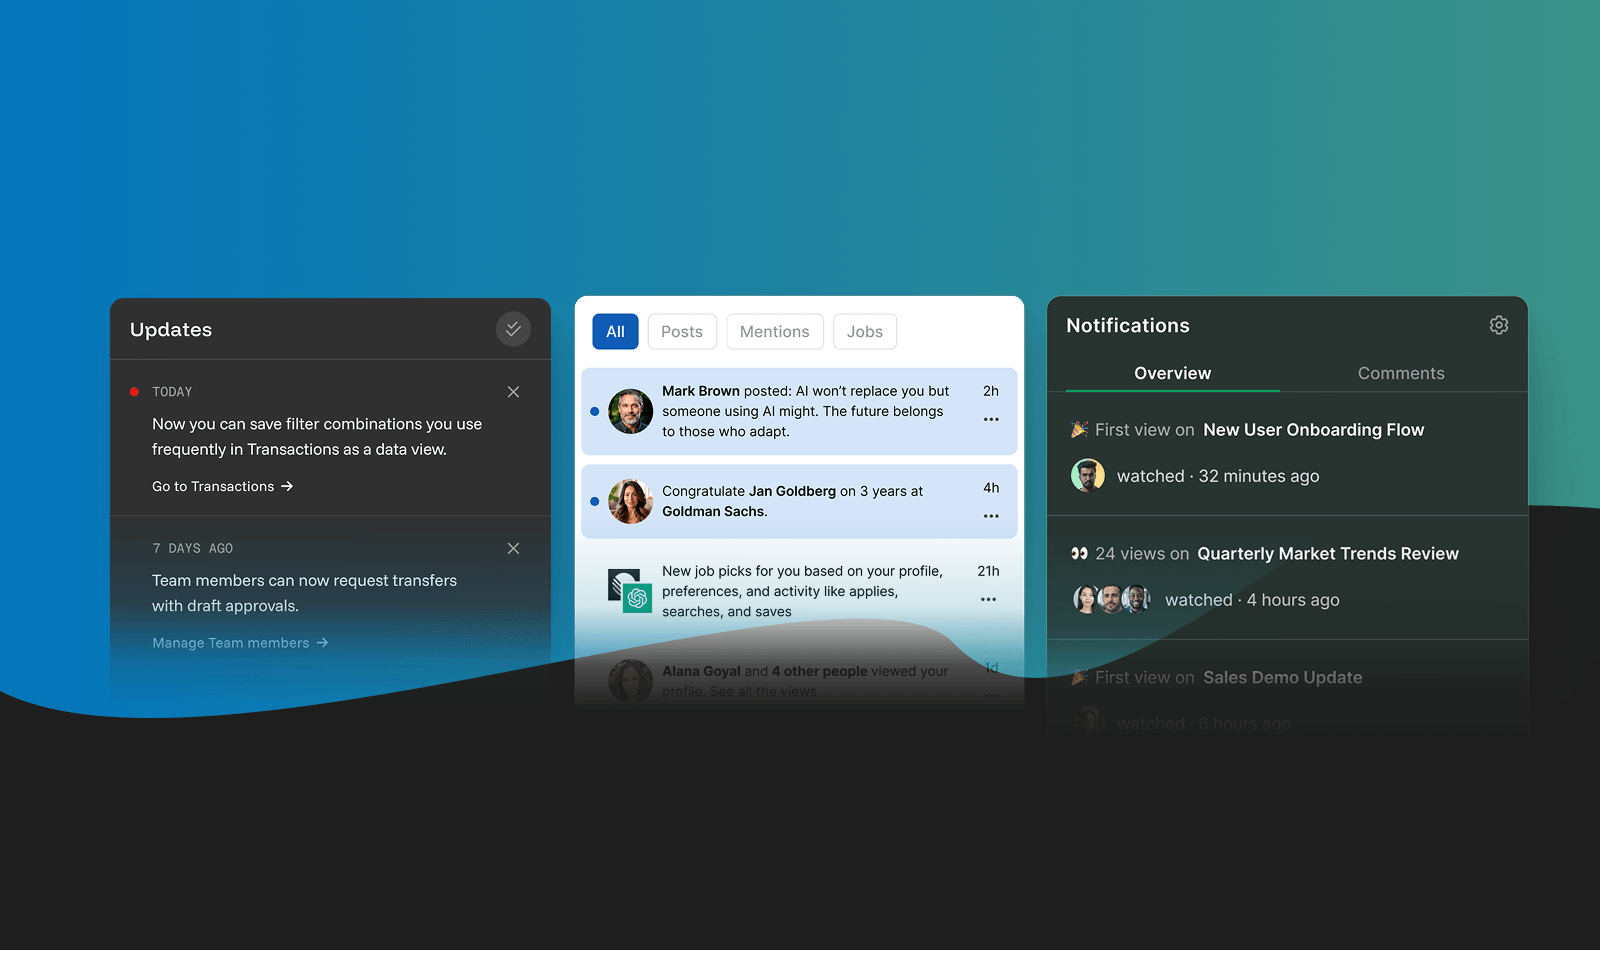Open notification settings gear
1600x978 pixels.
[x=1498, y=325]
